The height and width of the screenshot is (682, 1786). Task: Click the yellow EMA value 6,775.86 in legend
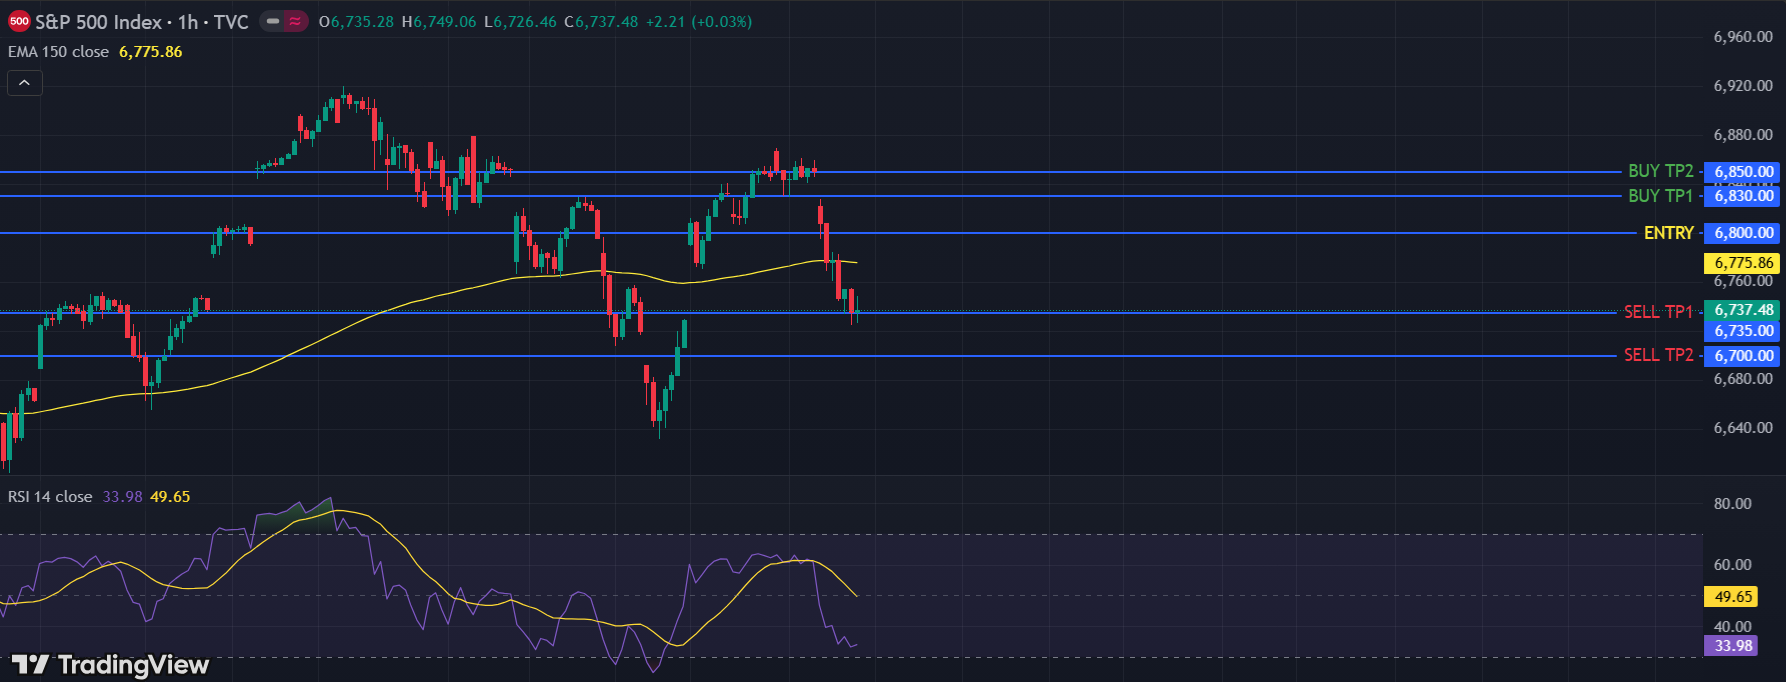click(150, 52)
